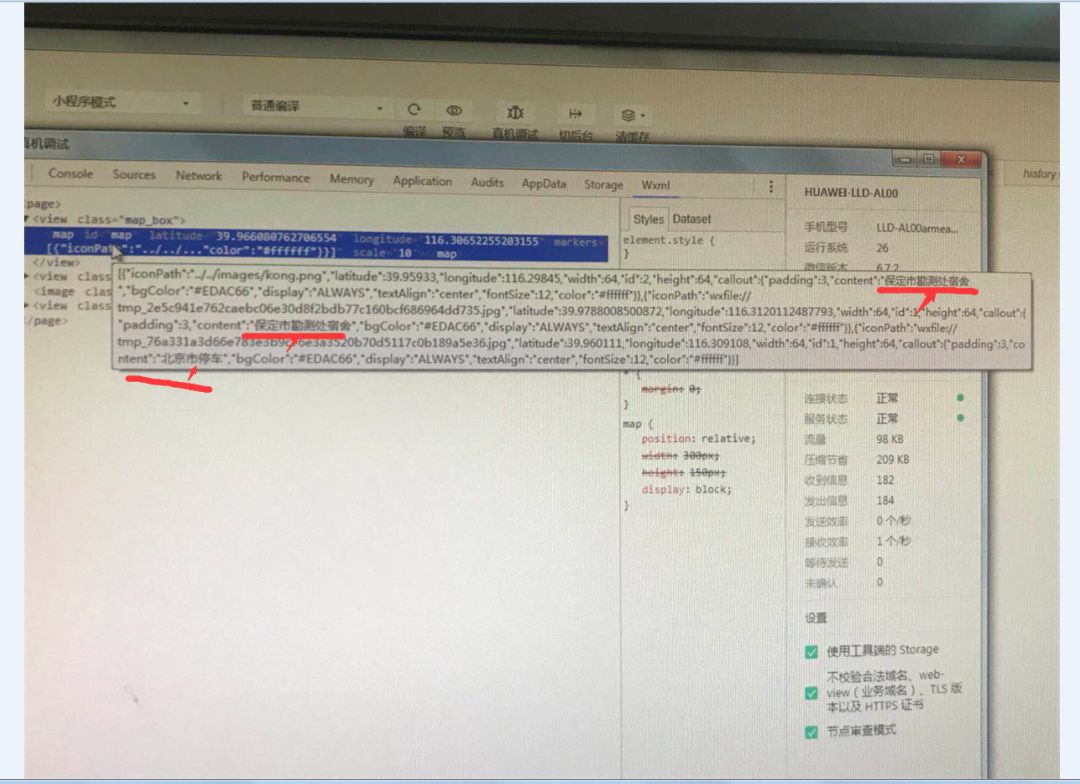1080x784 pixels.
Task: Select the Dataset sub-tab
Action: [x=692, y=219]
